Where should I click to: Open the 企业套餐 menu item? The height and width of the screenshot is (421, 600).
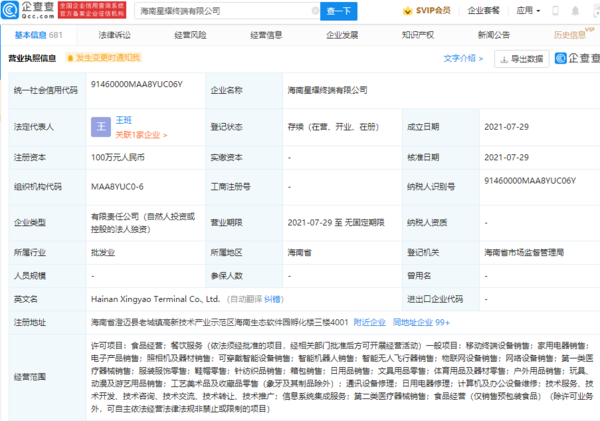(x=484, y=11)
